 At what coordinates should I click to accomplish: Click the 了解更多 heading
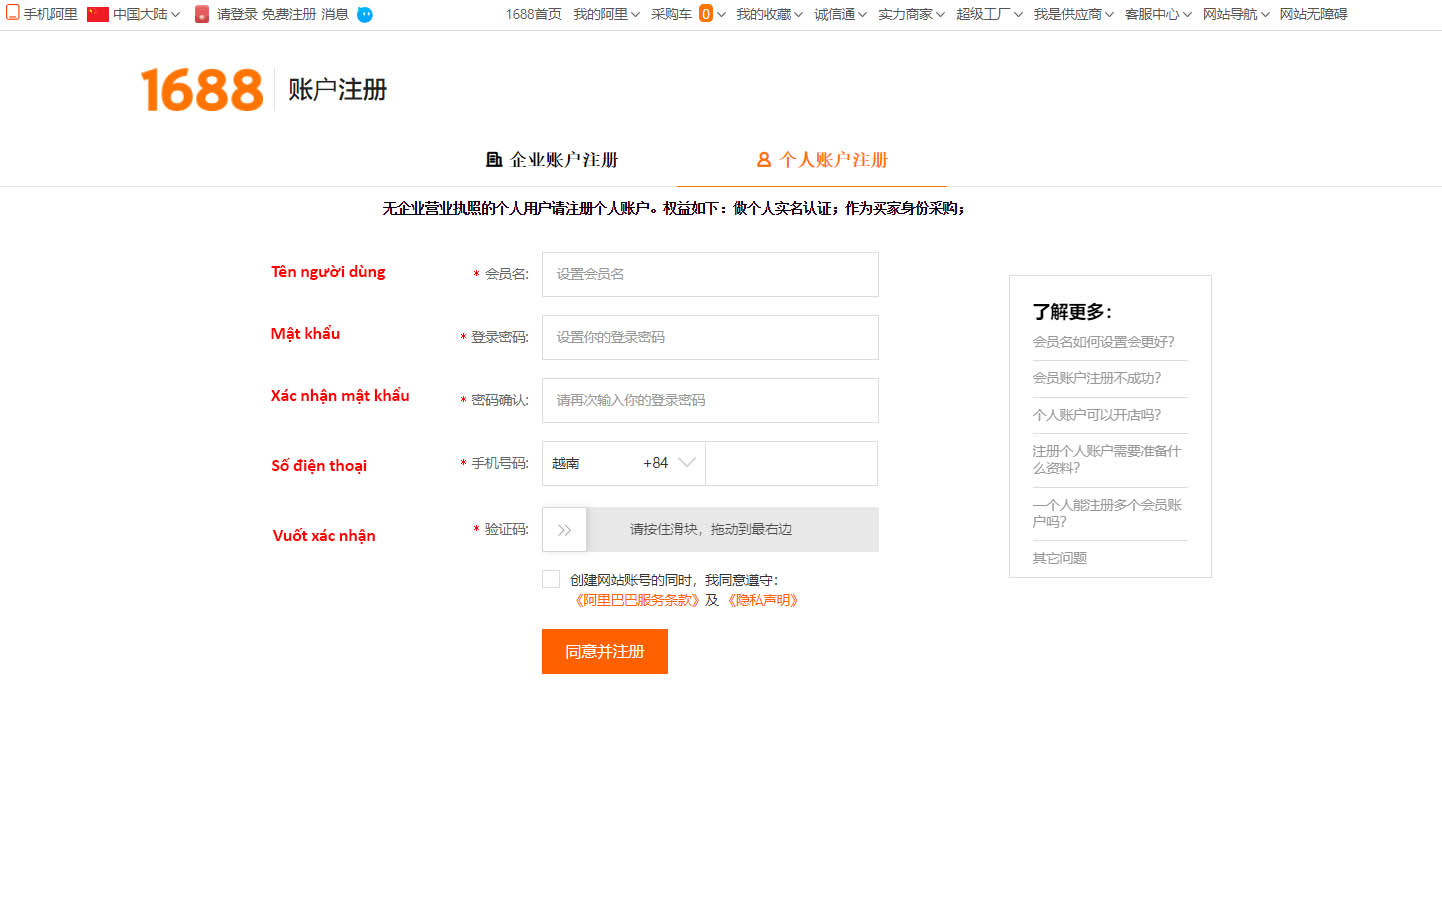click(1072, 312)
